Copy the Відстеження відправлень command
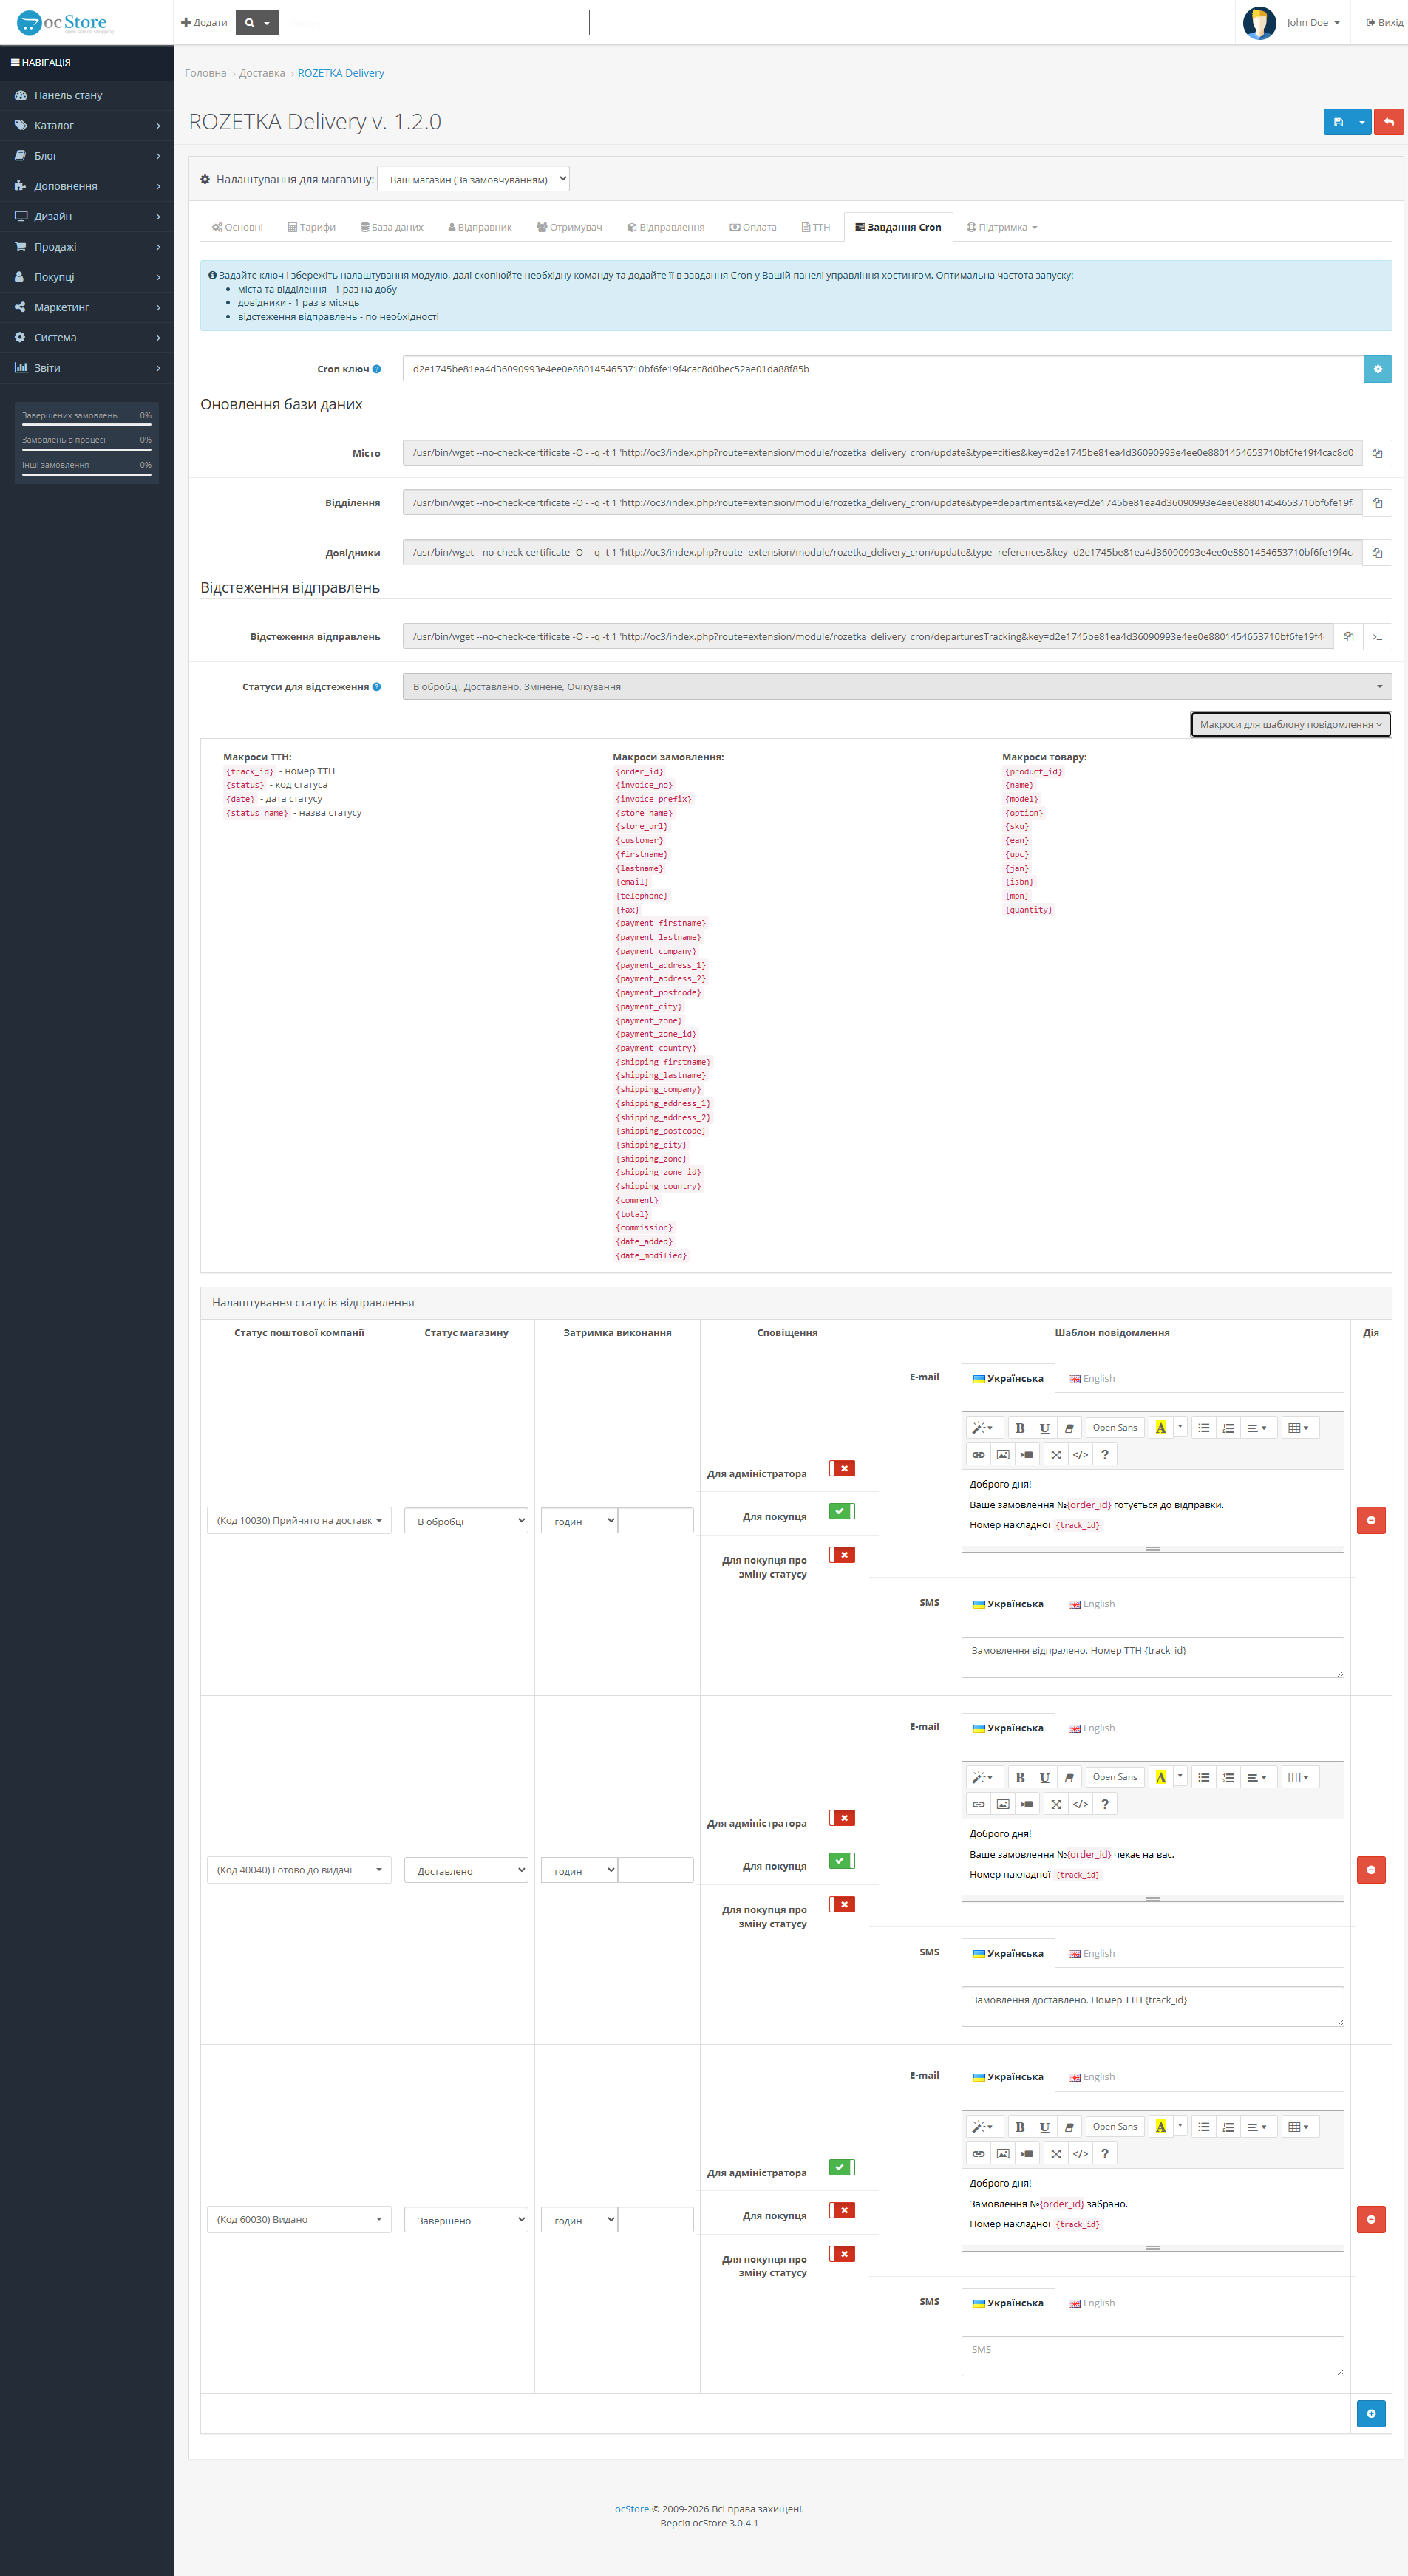 (x=1348, y=637)
